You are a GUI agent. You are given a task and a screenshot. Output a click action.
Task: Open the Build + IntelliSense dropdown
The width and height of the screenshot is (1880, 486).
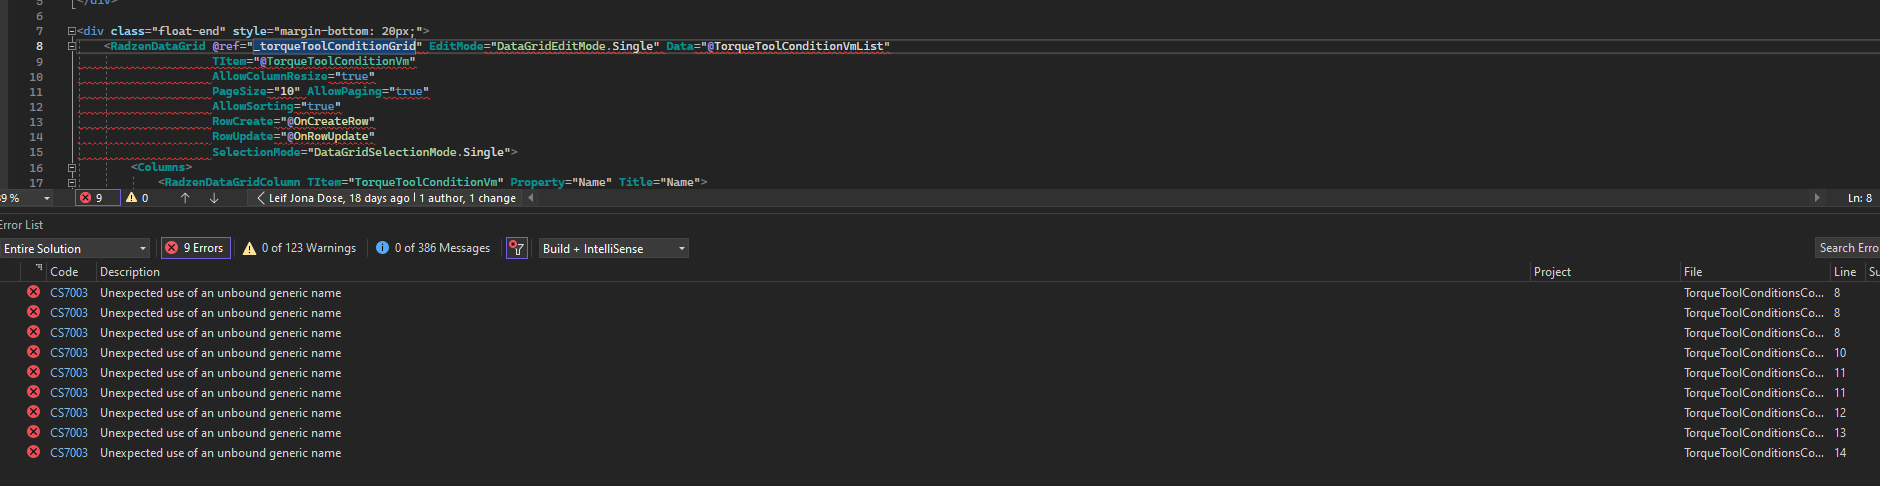(614, 248)
